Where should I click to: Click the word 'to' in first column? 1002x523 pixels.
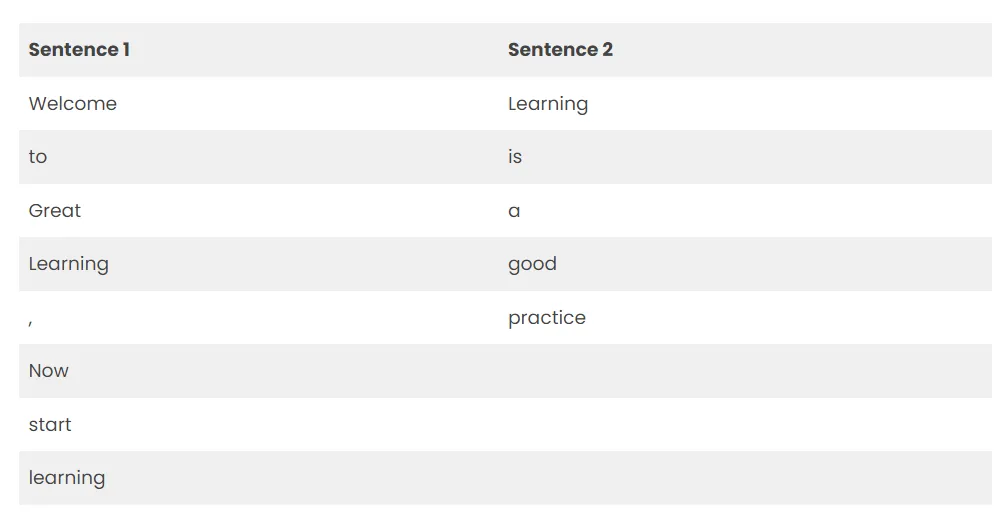(x=38, y=157)
